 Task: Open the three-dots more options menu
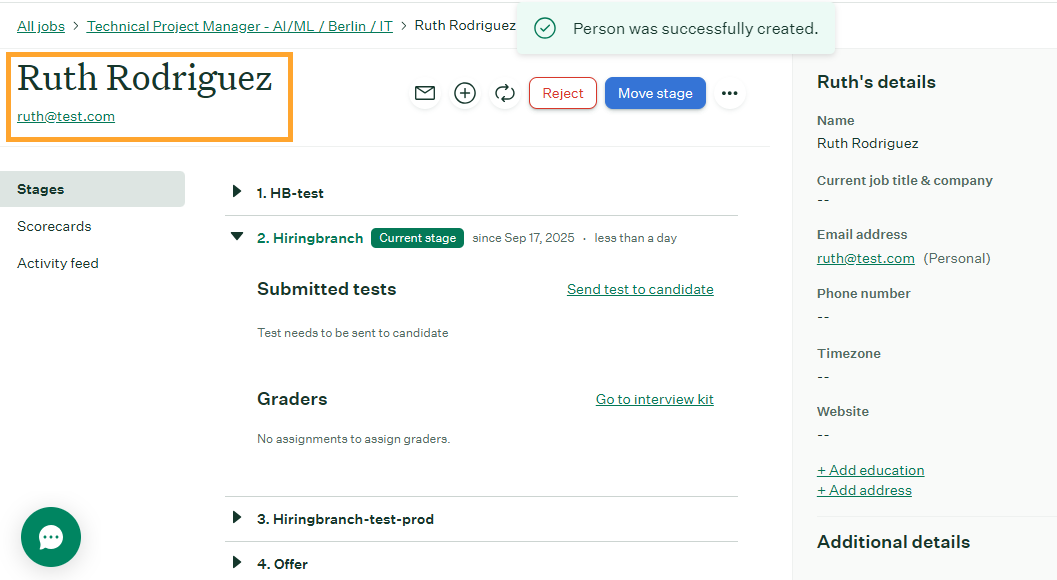click(x=729, y=93)
